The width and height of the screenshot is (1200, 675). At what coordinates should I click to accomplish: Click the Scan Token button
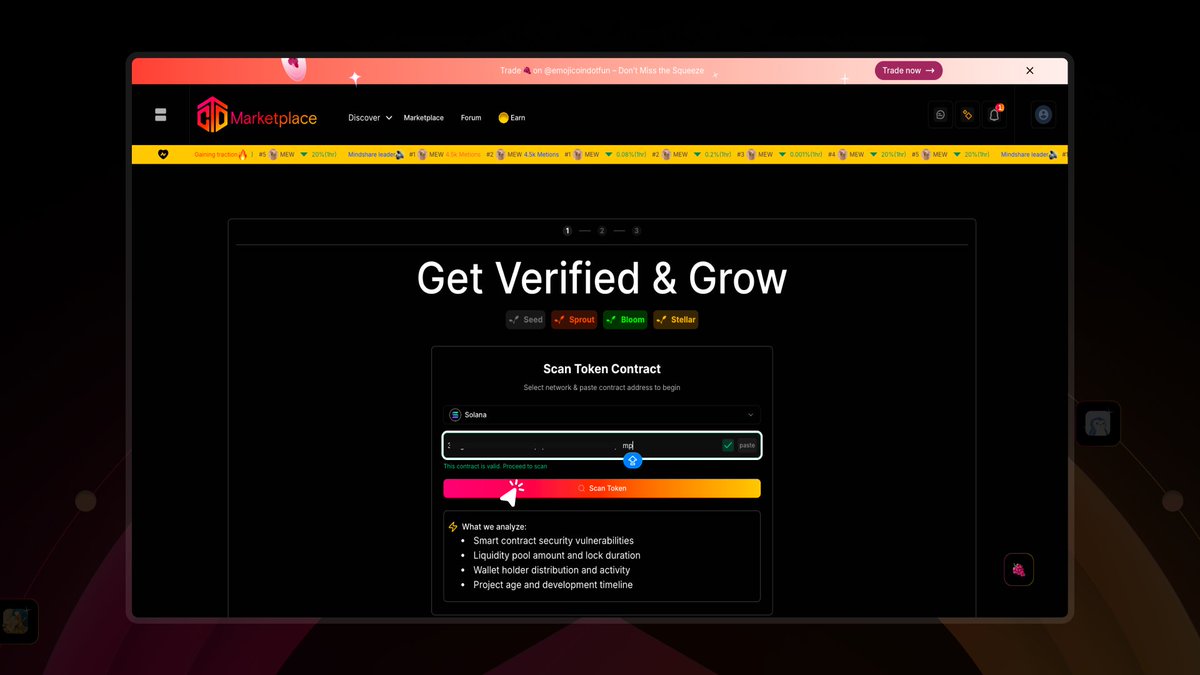tap(602, 488)
